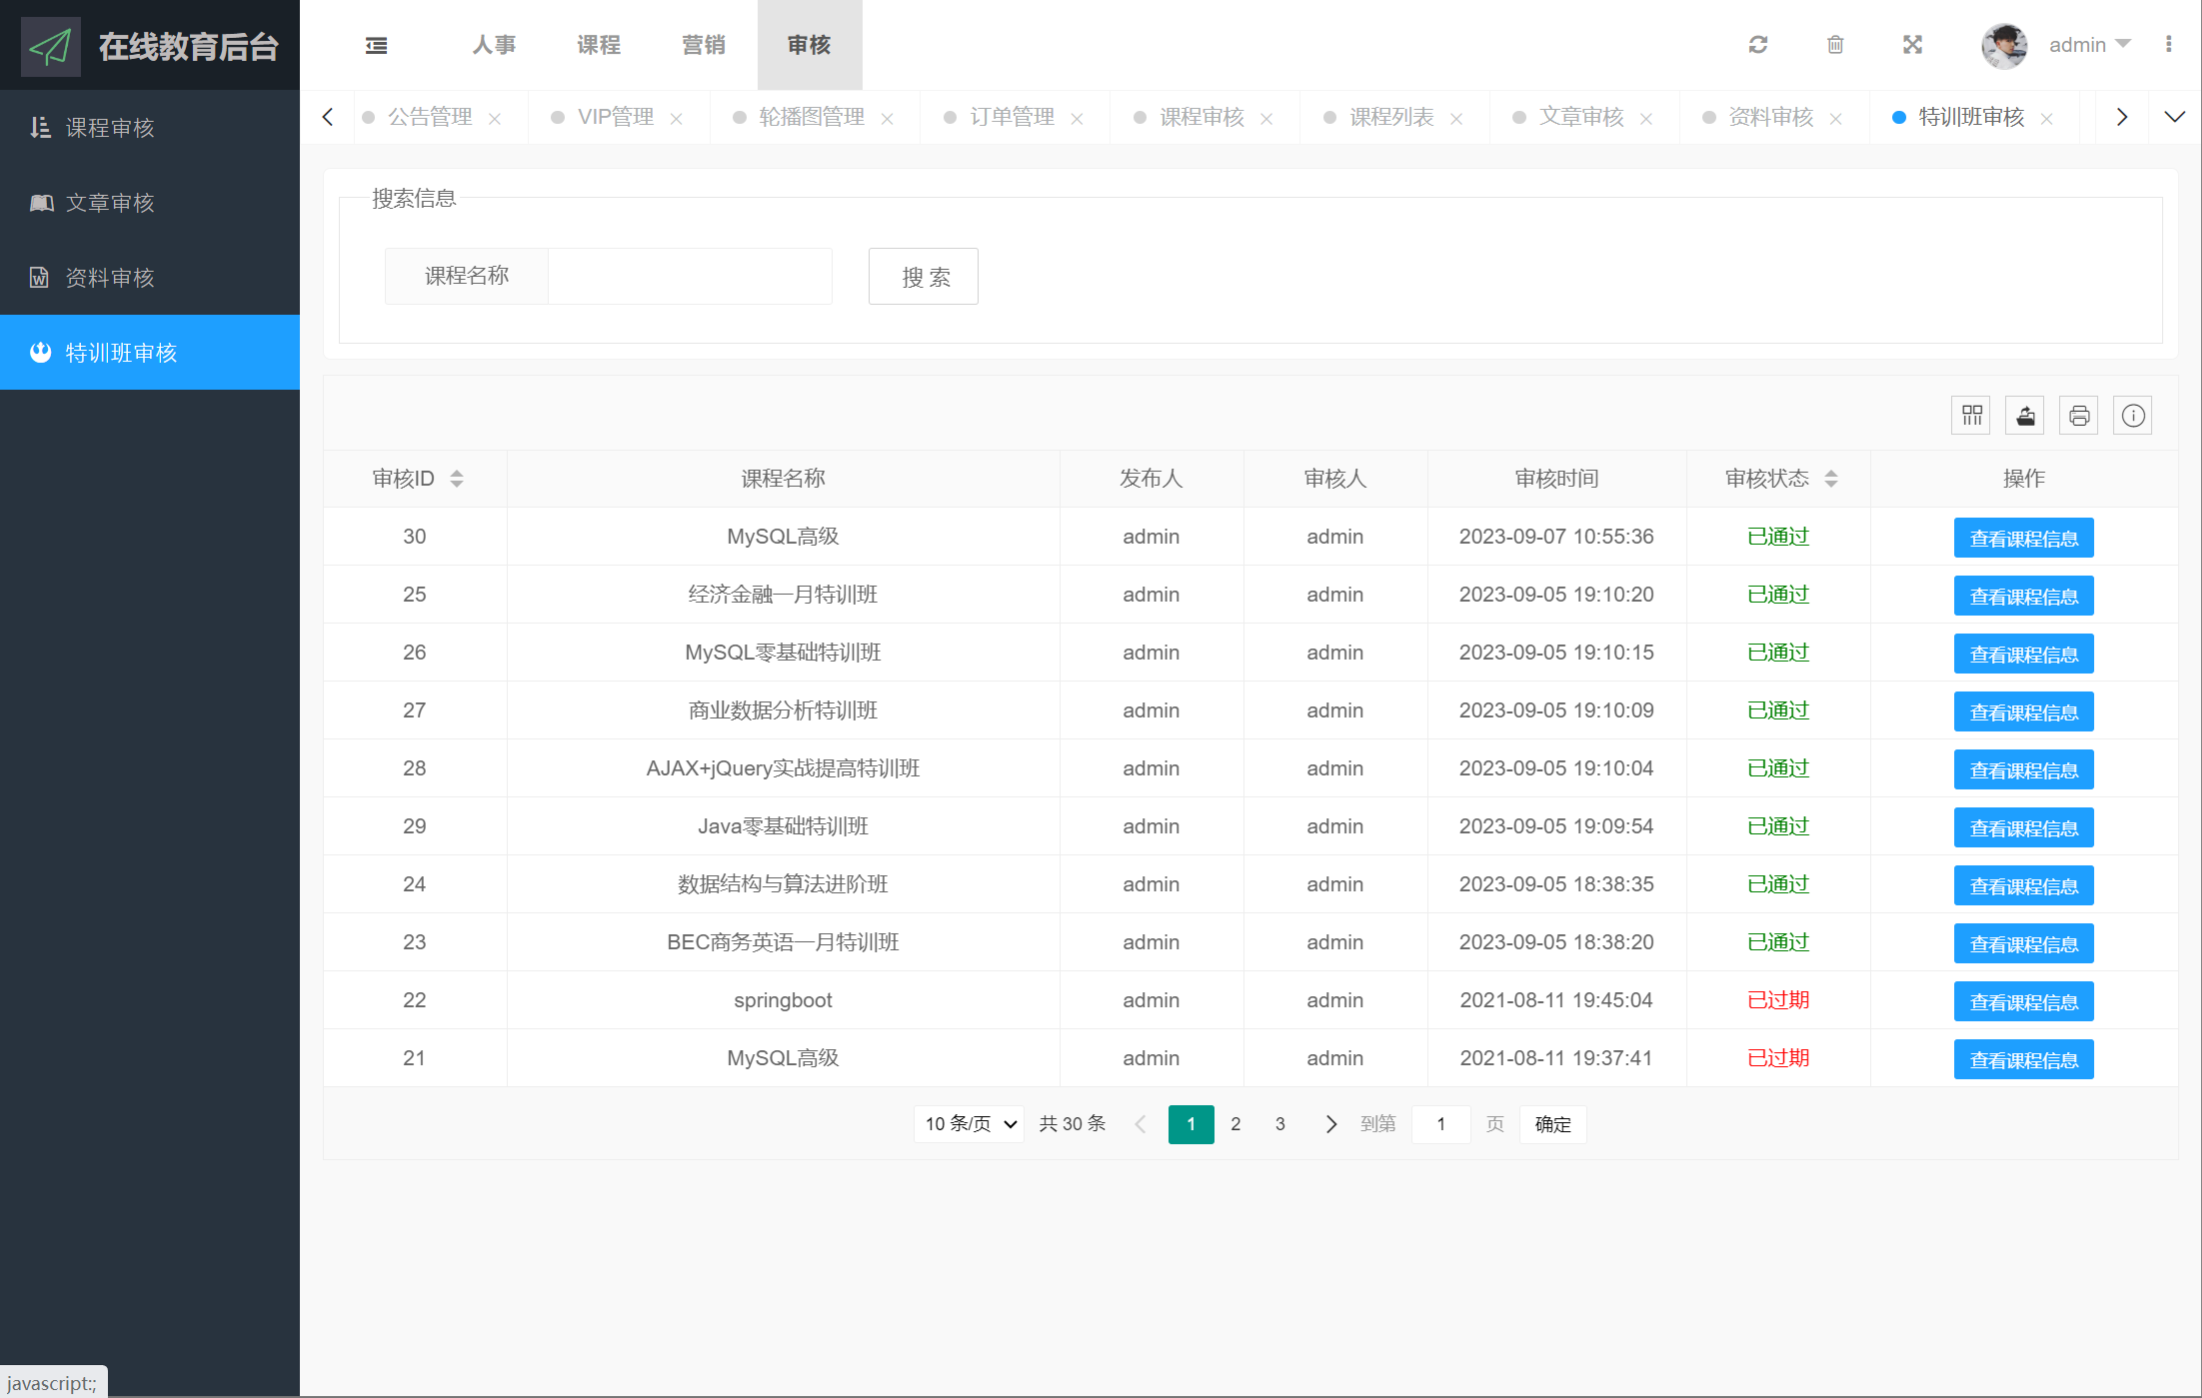Open the 10 条/页 page size dropdown
The height and width of the screenshot is (1398, 2202).
[969, 1124]
